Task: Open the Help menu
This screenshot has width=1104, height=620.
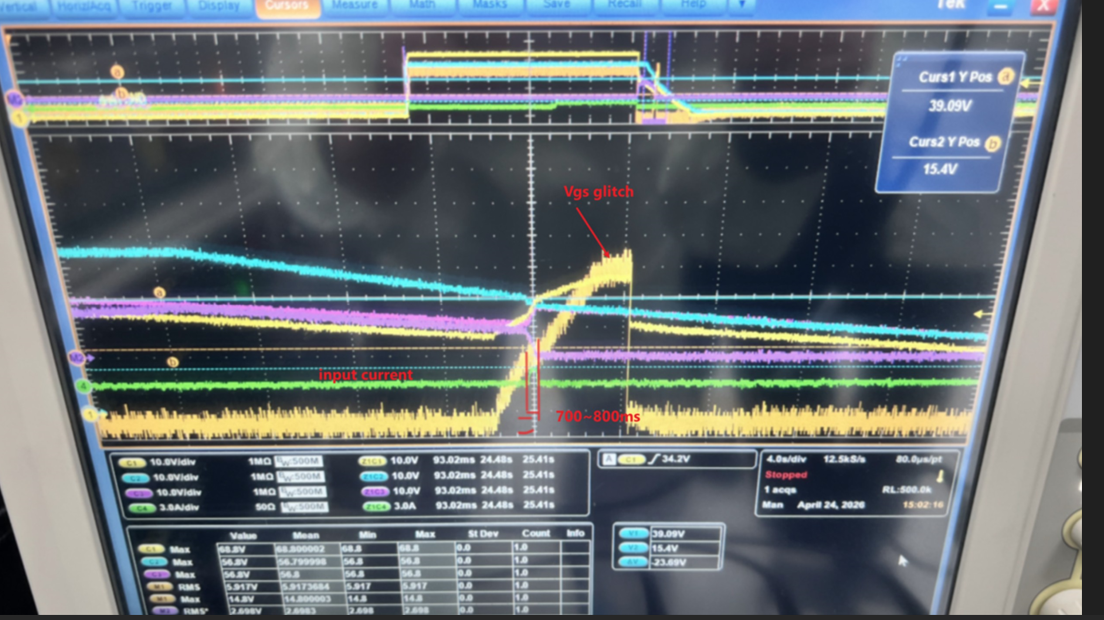Action: coord(693,5)
